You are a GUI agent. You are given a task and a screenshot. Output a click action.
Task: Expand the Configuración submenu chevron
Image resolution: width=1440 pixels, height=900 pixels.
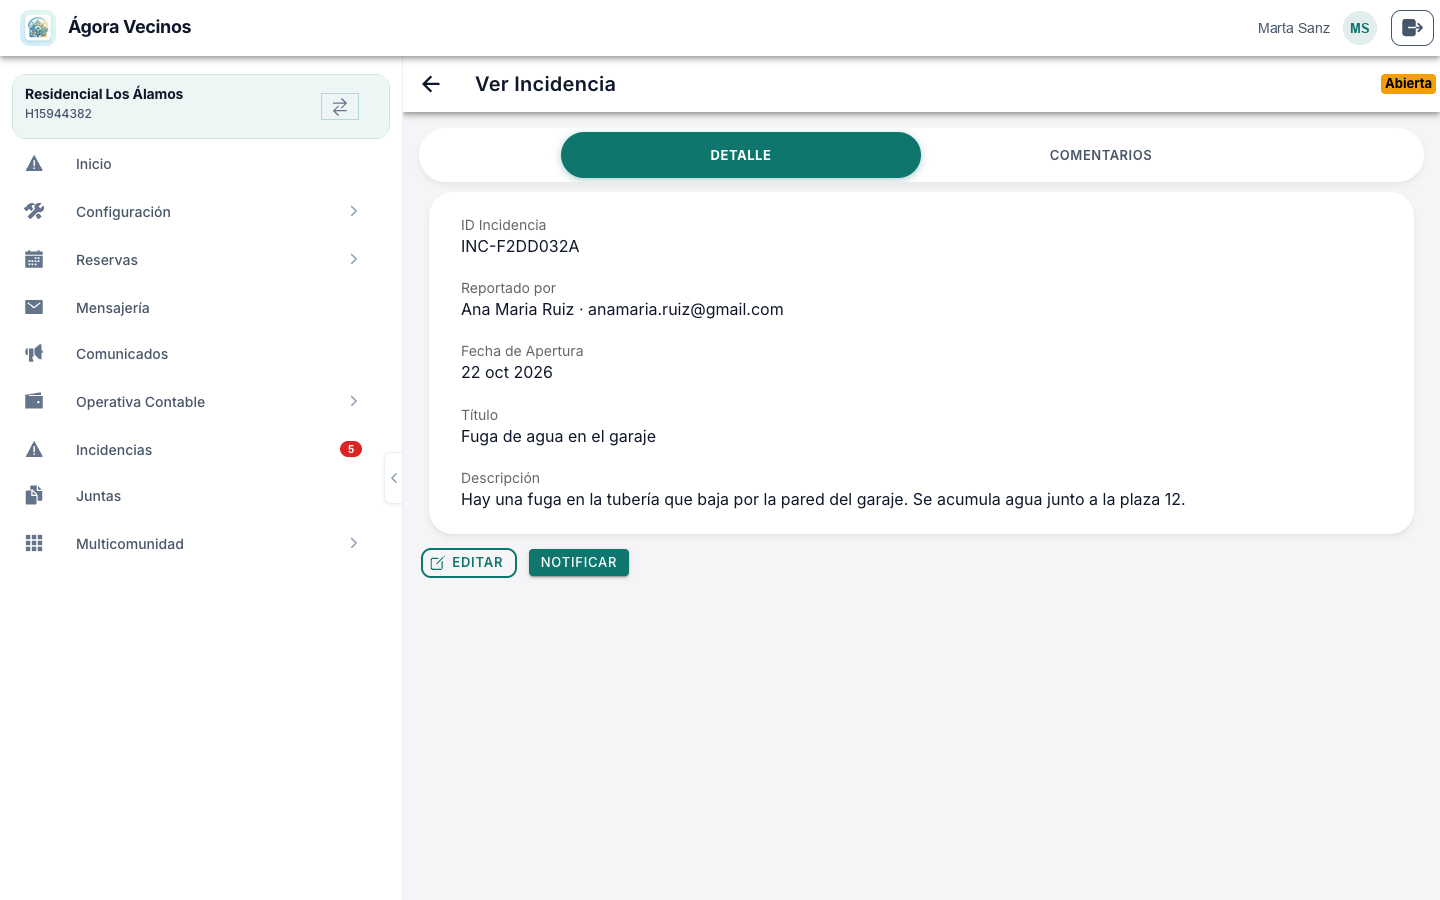pyautogui.click(x=353, y=211)
